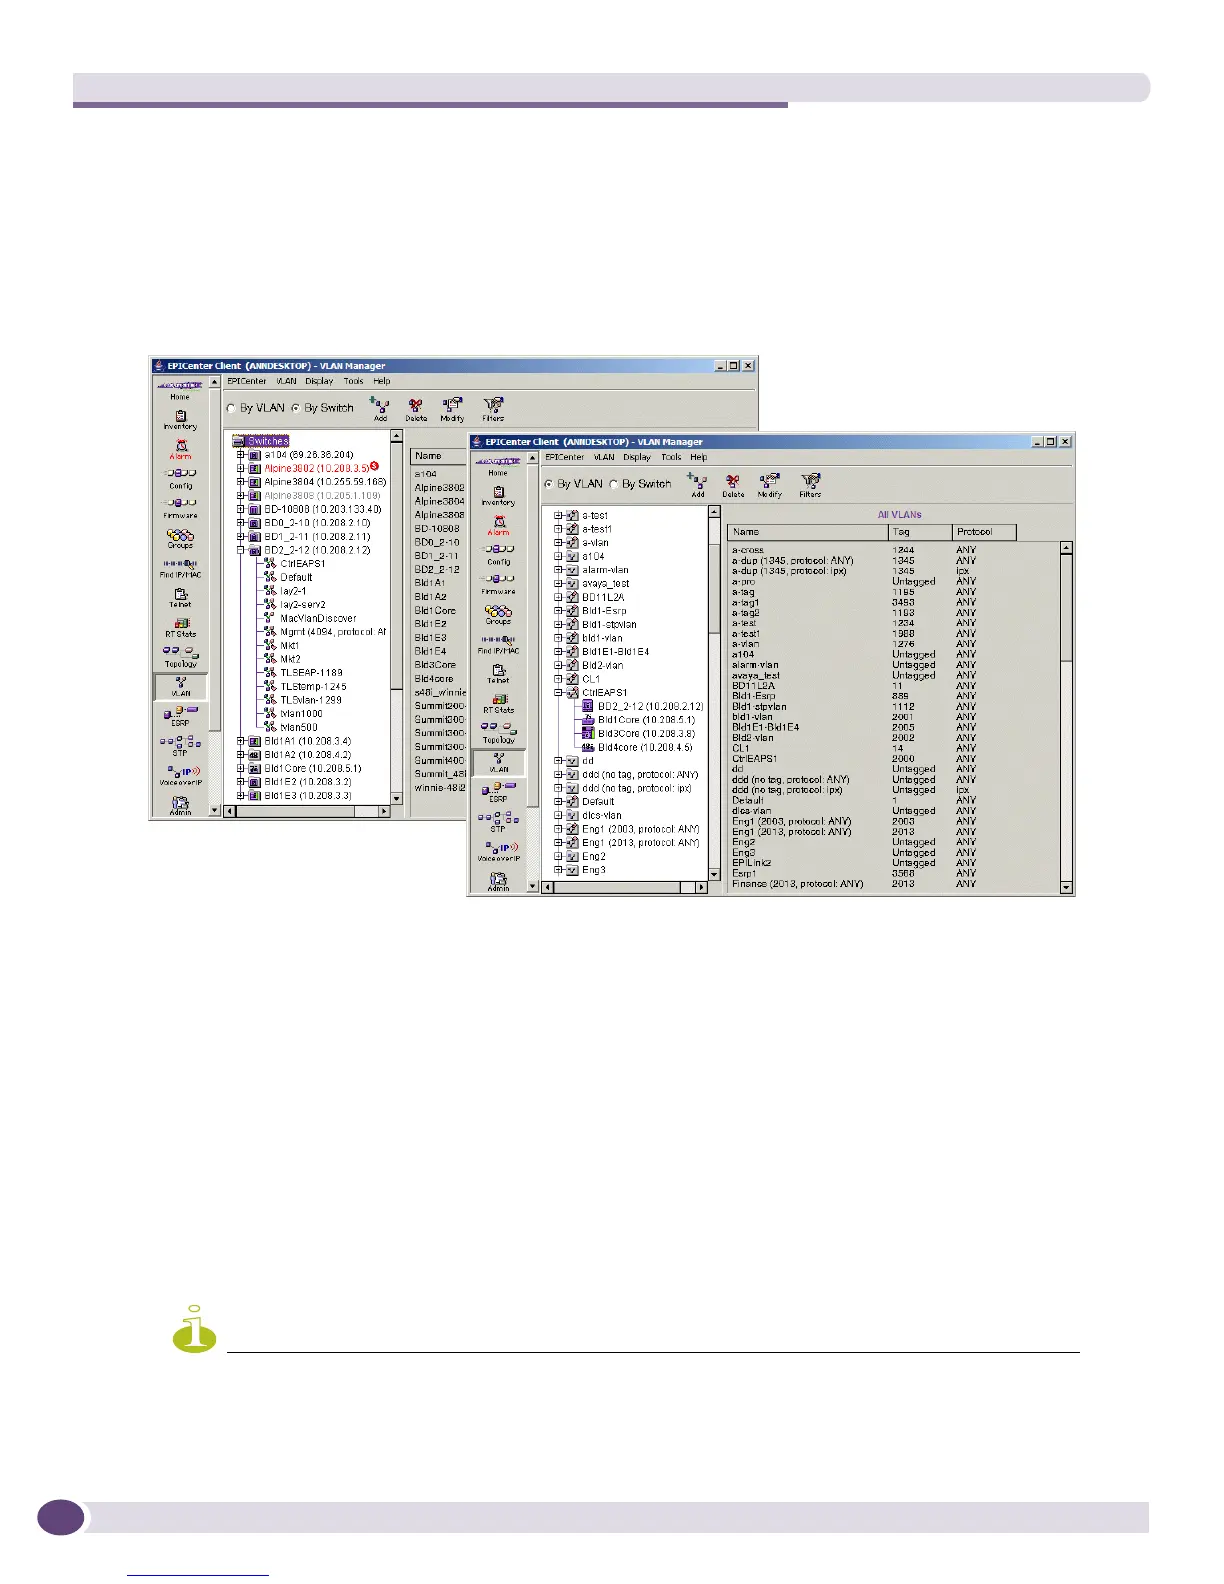The height and width of the screenshot is (1584, 1224).
Task: Open ESRP in the front window sidebar
Action: pyautogui.click(x=498, y=791)
